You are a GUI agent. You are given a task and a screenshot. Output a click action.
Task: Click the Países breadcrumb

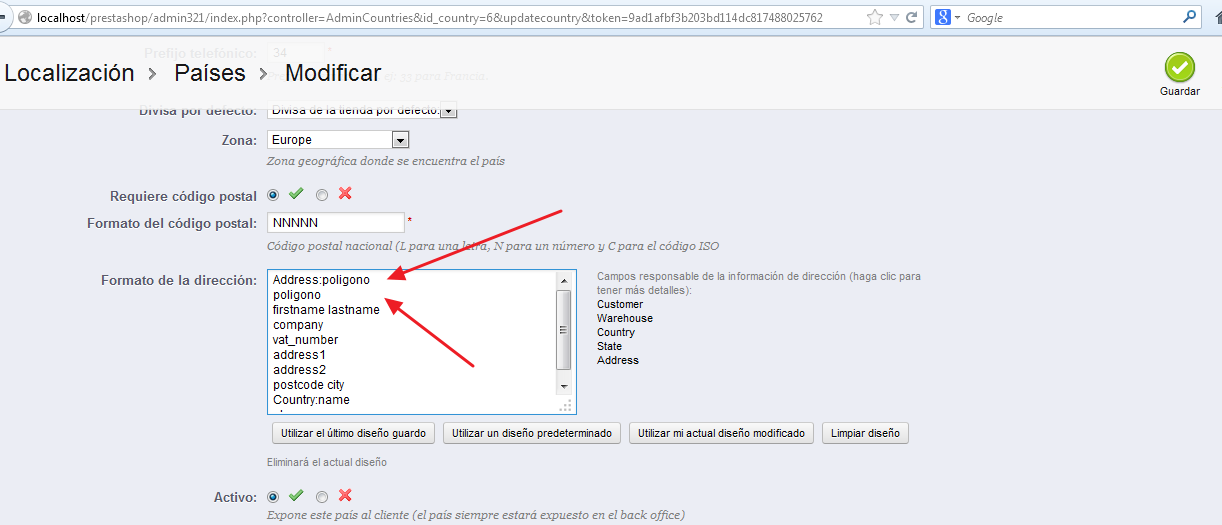210,73
